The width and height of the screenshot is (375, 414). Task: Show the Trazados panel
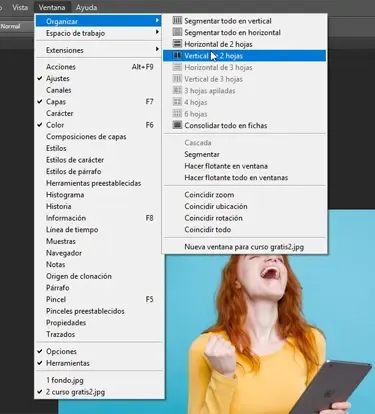(x=99, y=334)
